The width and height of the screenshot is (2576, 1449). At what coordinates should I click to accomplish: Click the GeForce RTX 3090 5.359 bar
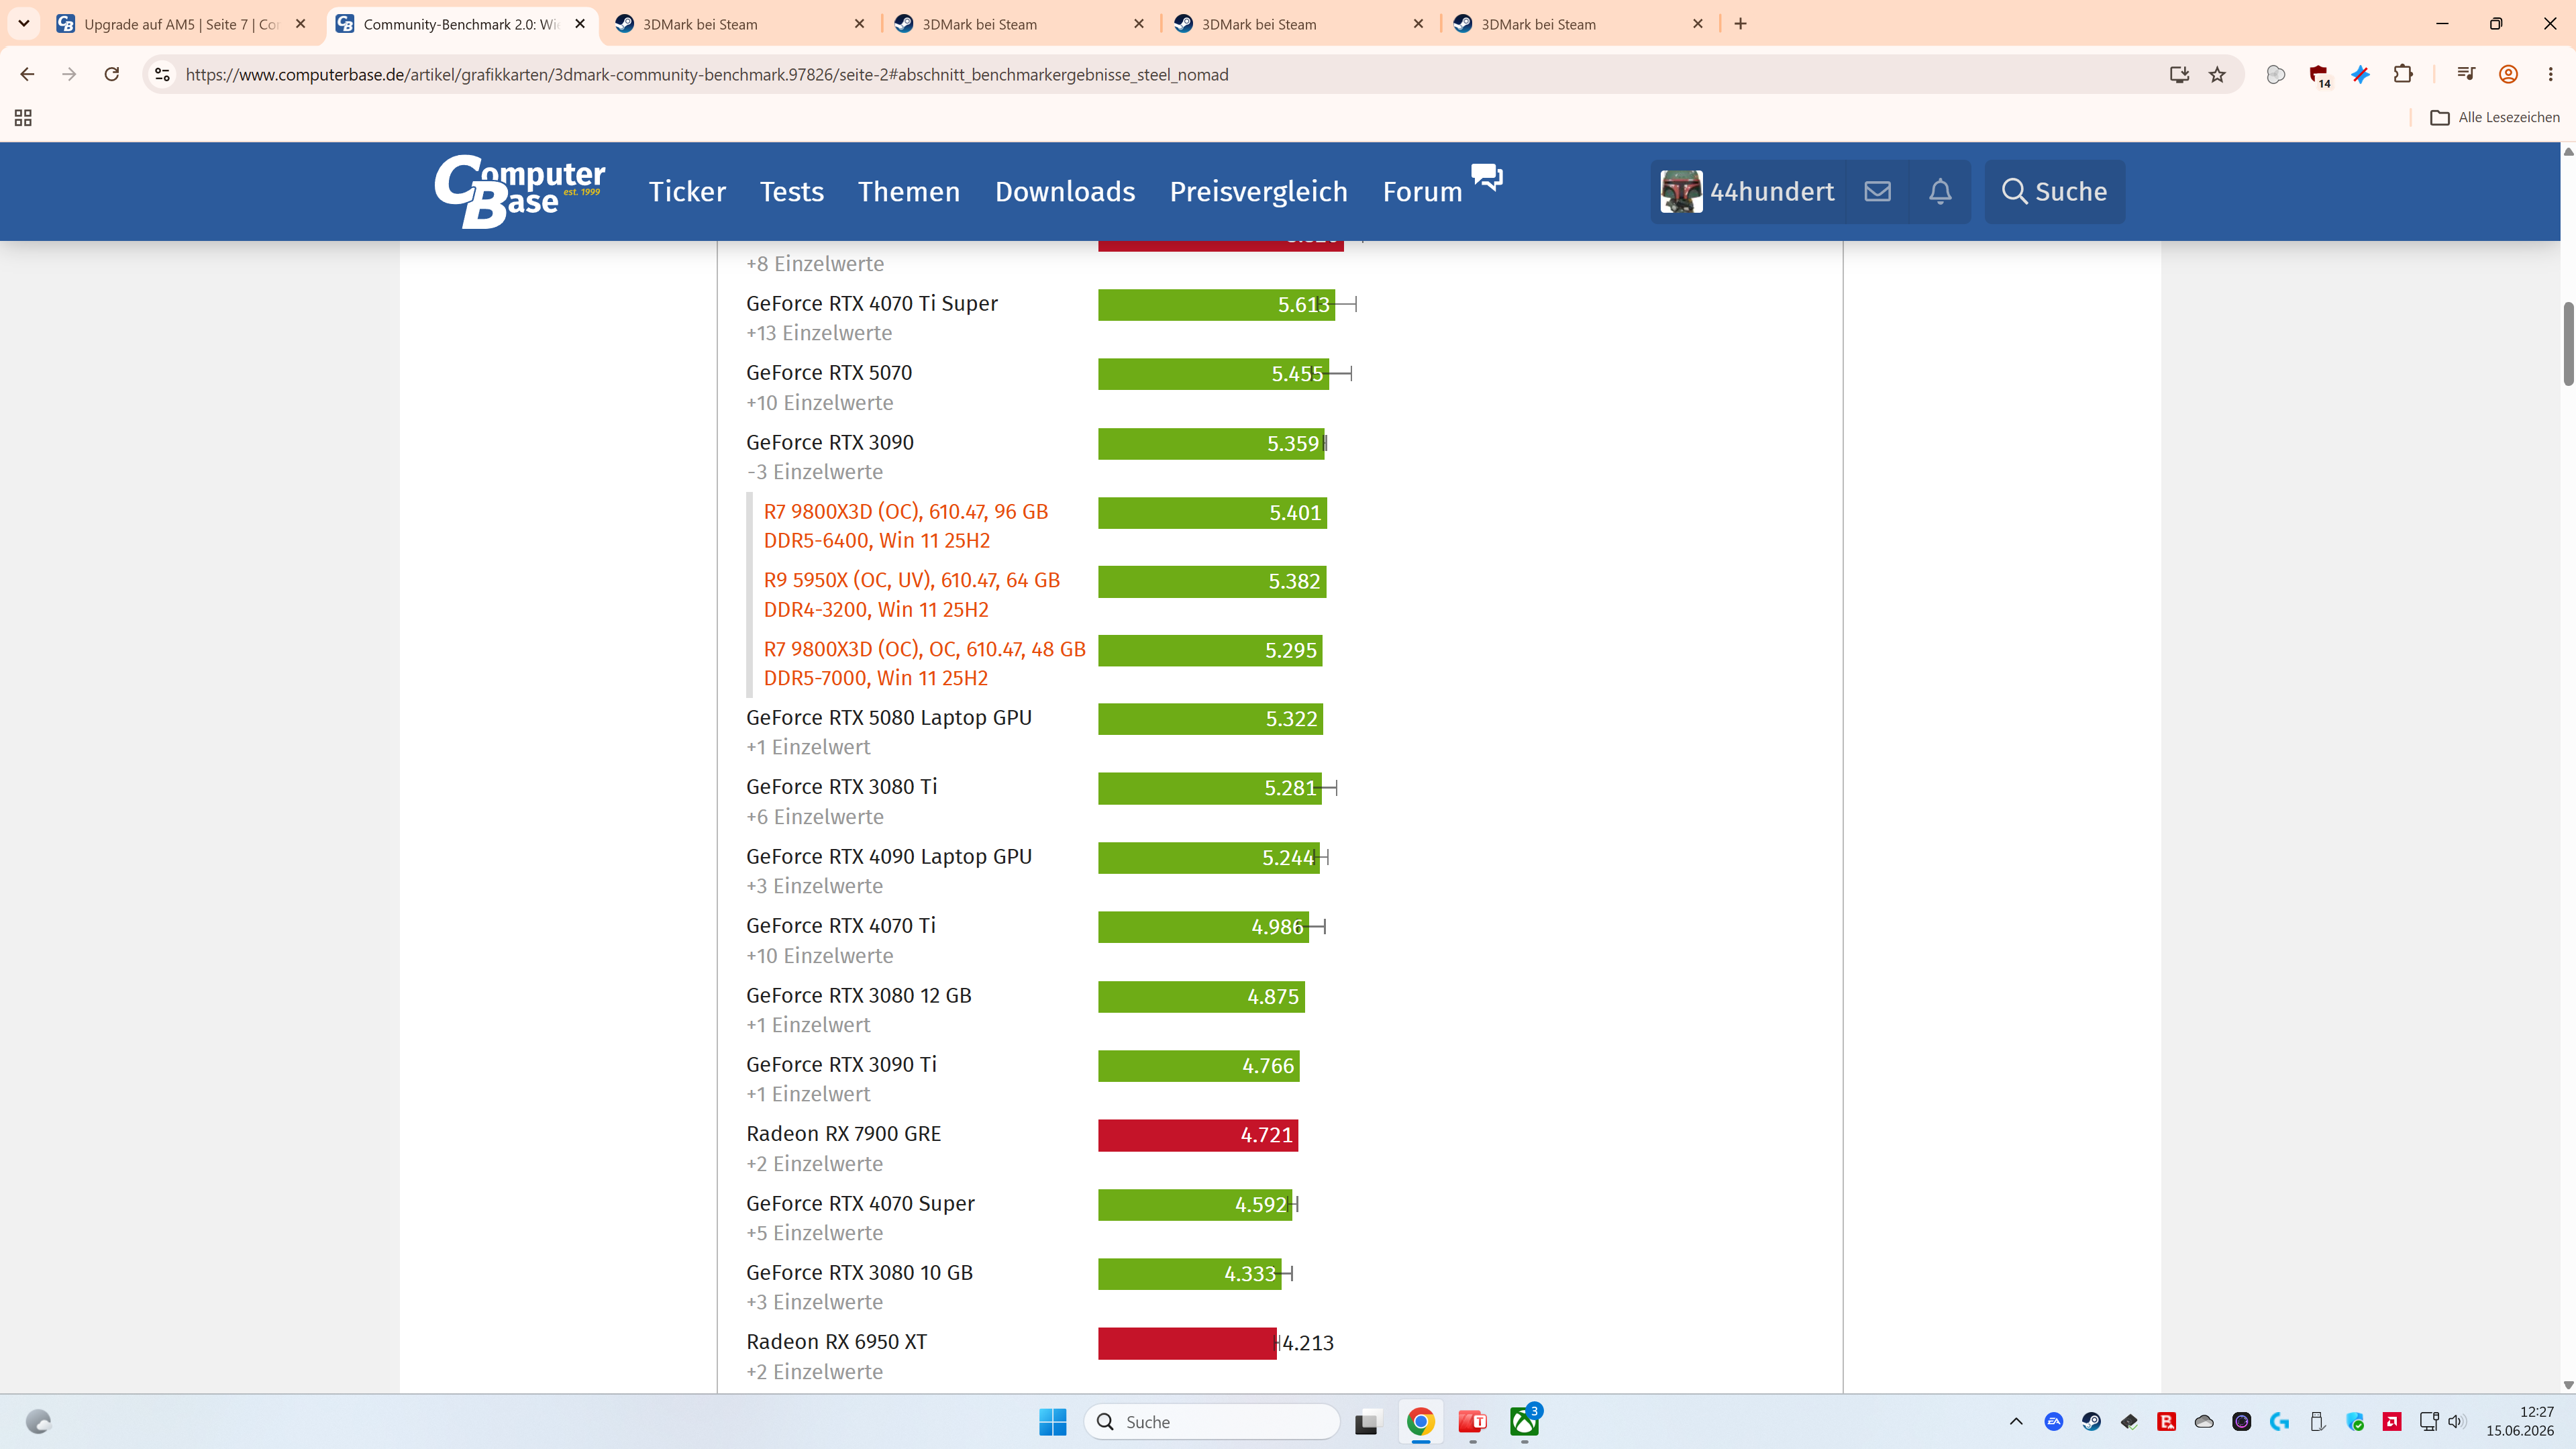tap(1211, 444)
